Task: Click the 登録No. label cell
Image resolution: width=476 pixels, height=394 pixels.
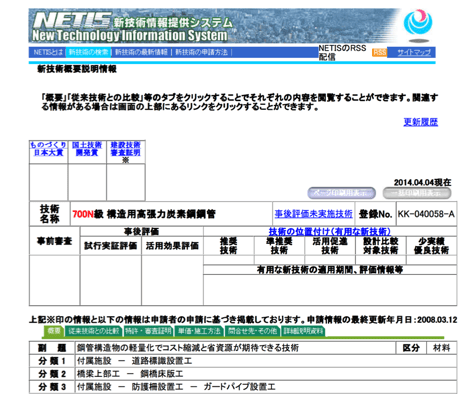Action: (375, 214)
